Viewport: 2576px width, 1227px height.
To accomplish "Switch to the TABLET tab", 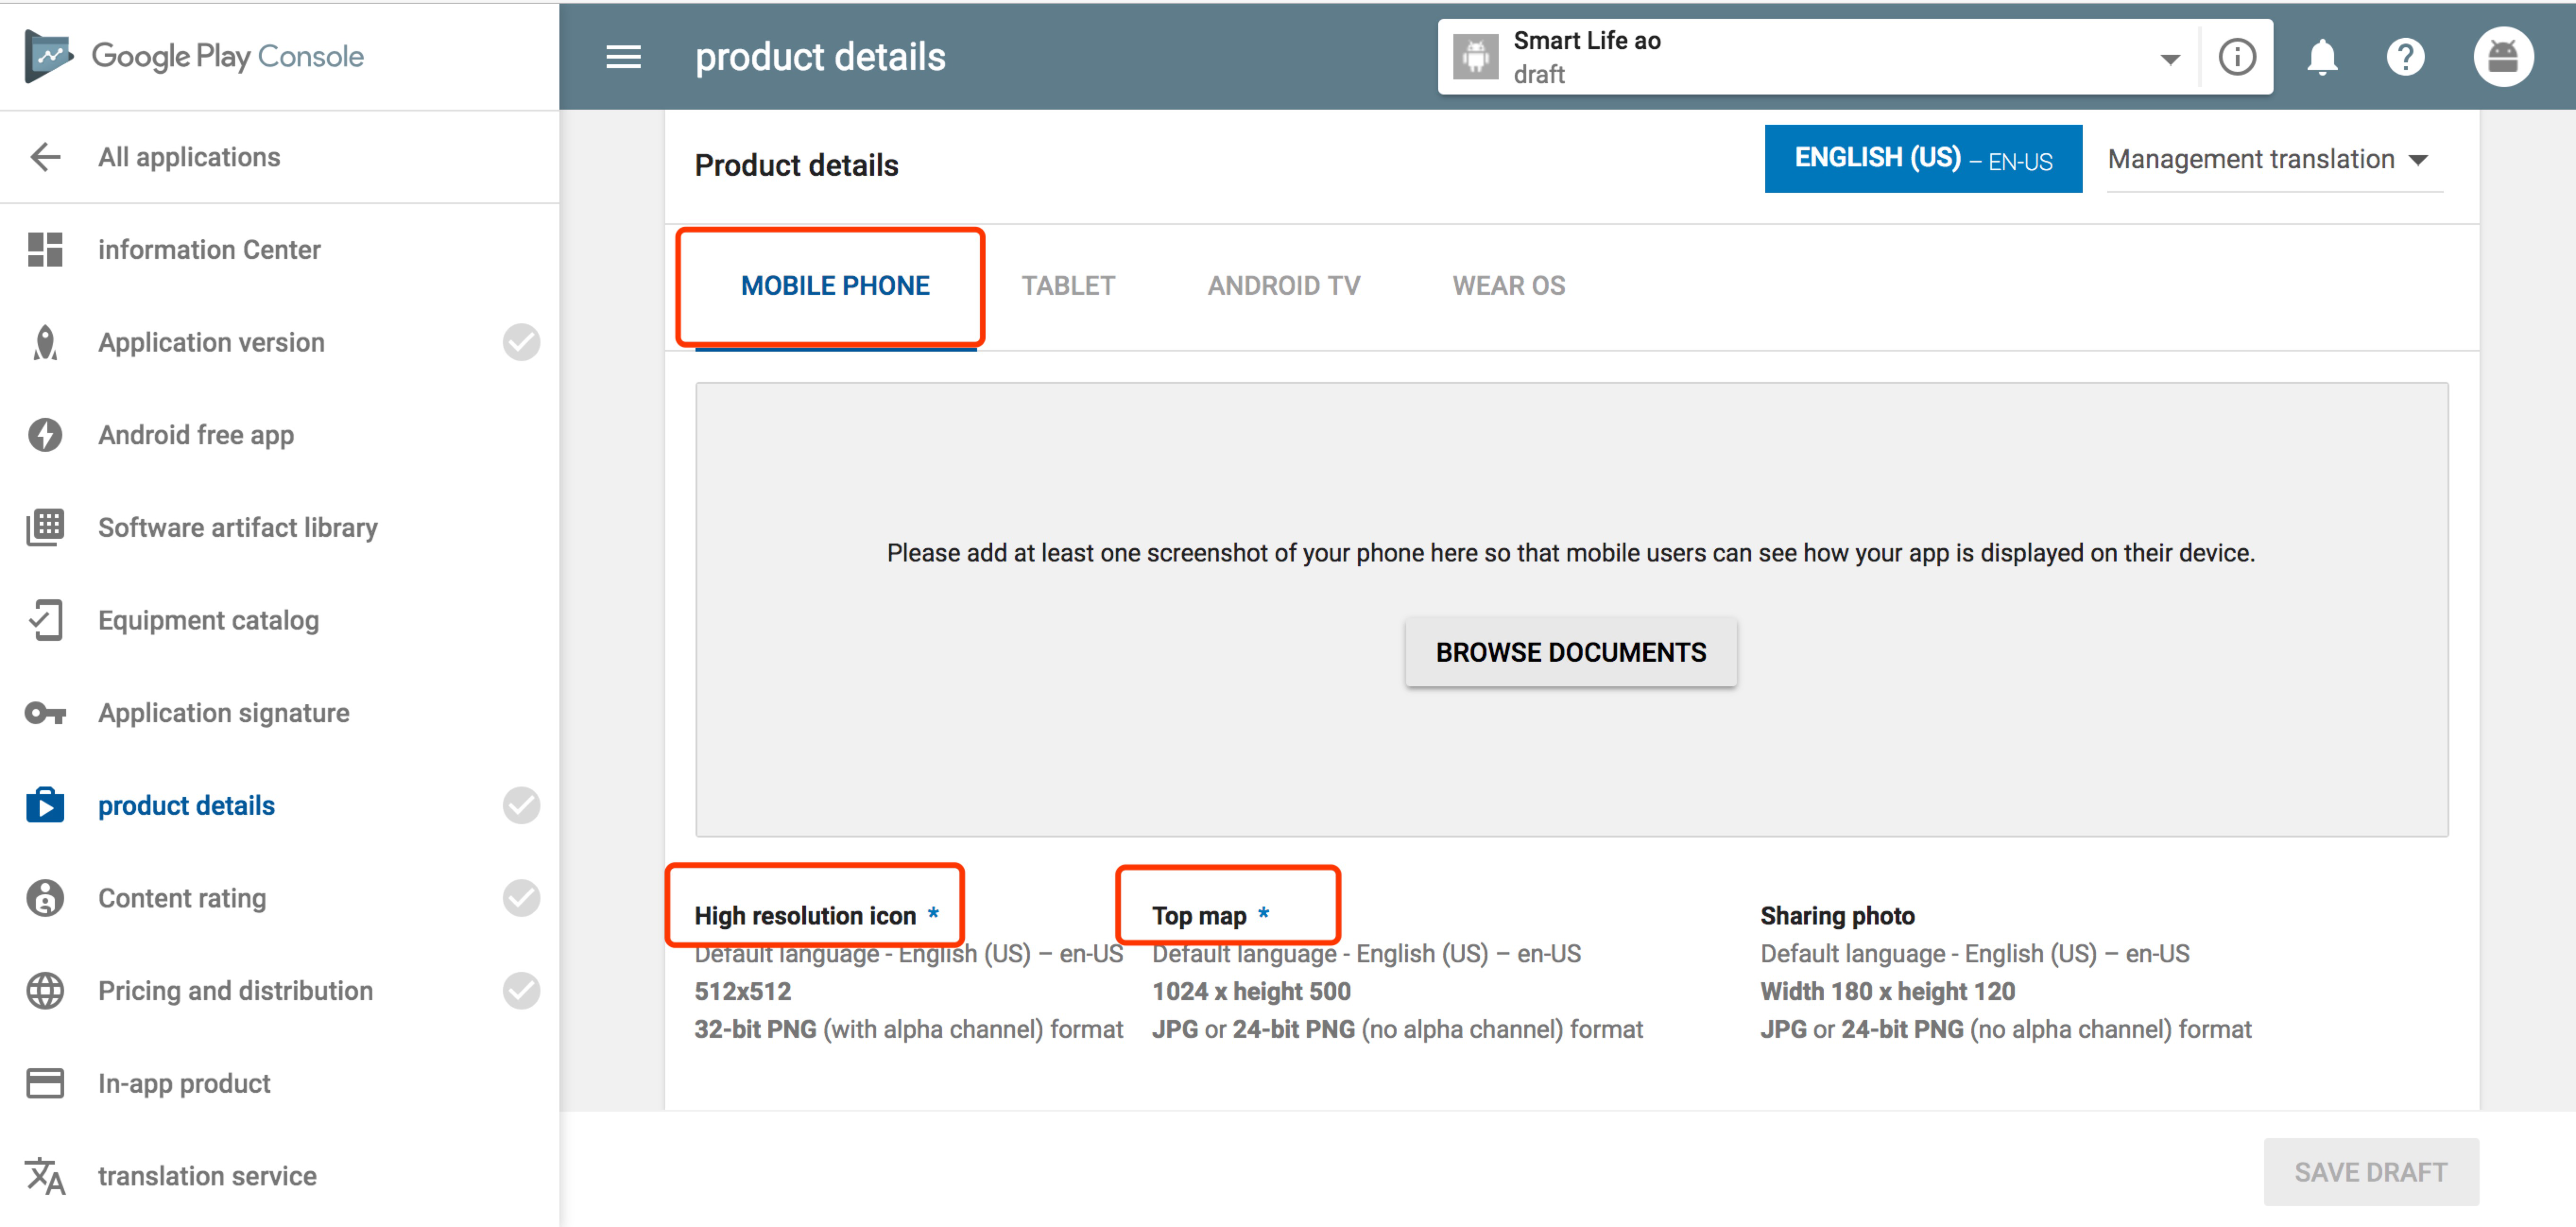I will click(x=1067, y=286).
